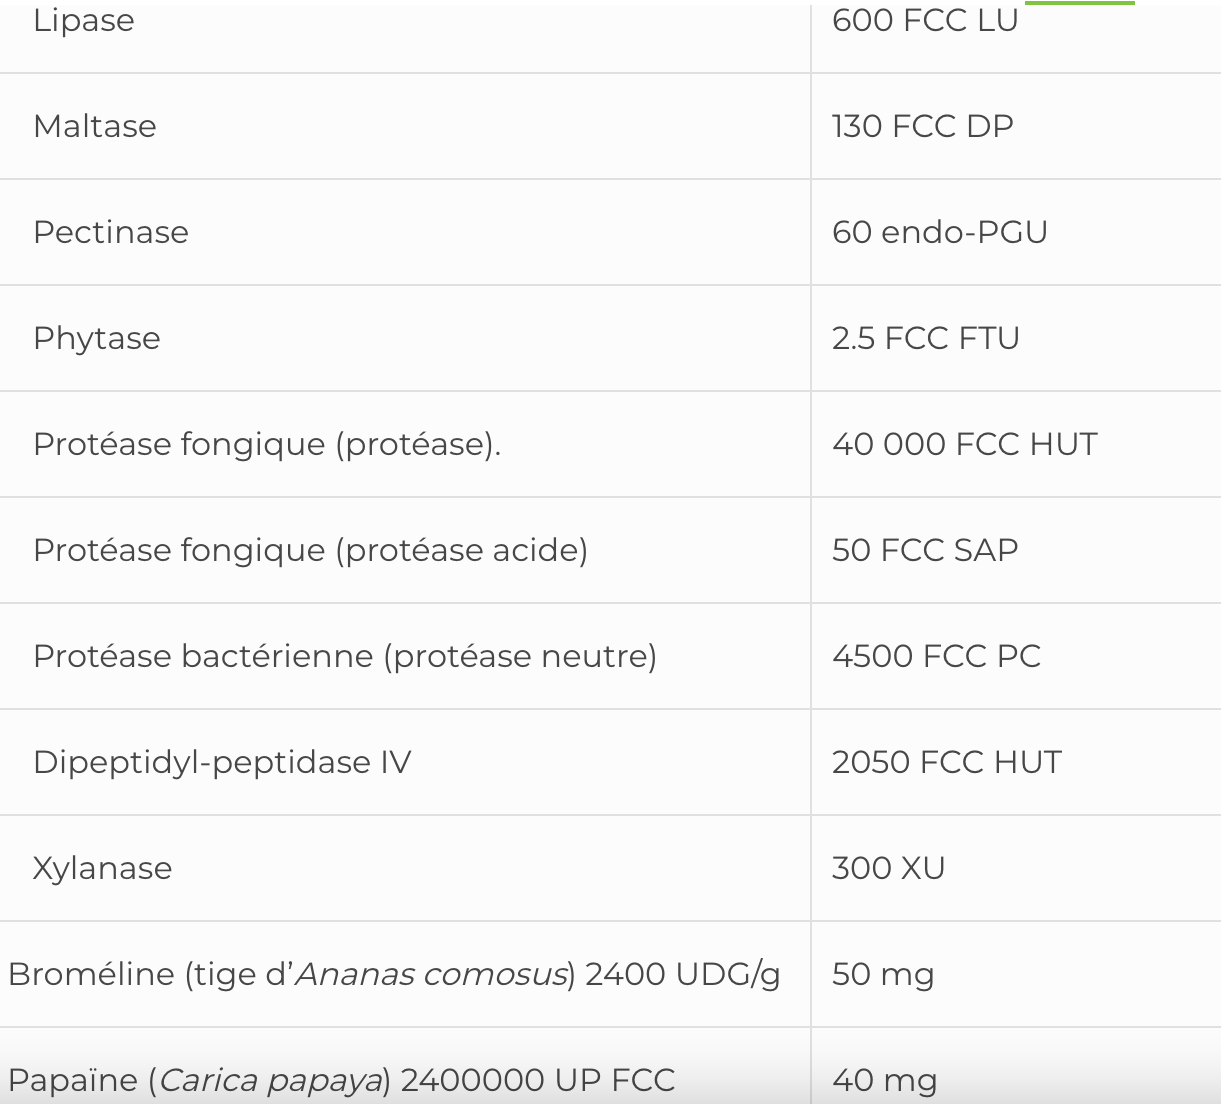This screenshot has height=1104, width=1221.
Task: Select the Maltase row label
Action: coord(95,127)
